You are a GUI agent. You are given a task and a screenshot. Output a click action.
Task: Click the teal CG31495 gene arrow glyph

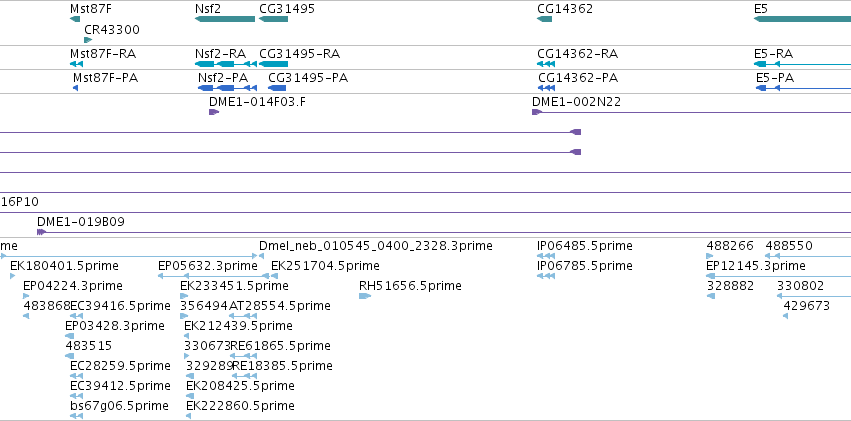click(274, 19)
